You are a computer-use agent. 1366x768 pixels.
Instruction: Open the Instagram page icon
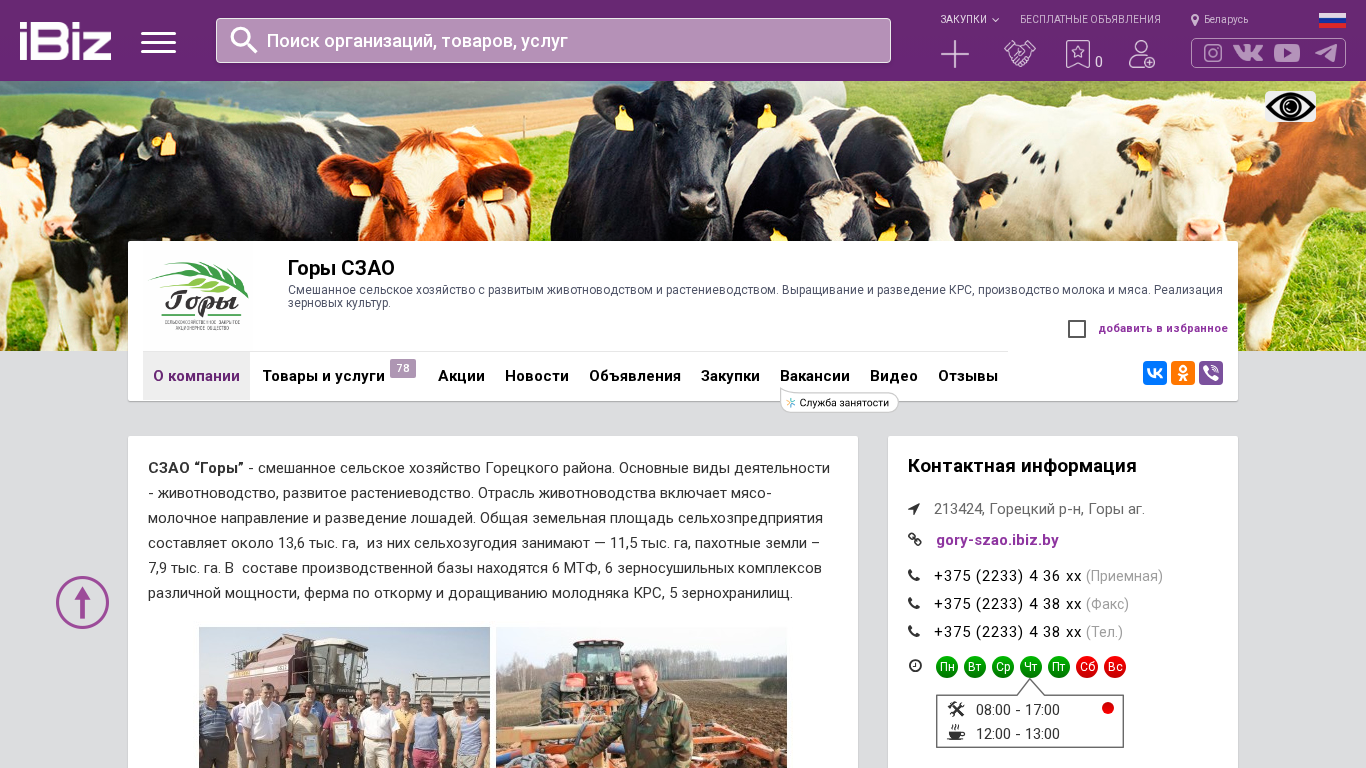pyautogui.click(x=1213, y=53)
